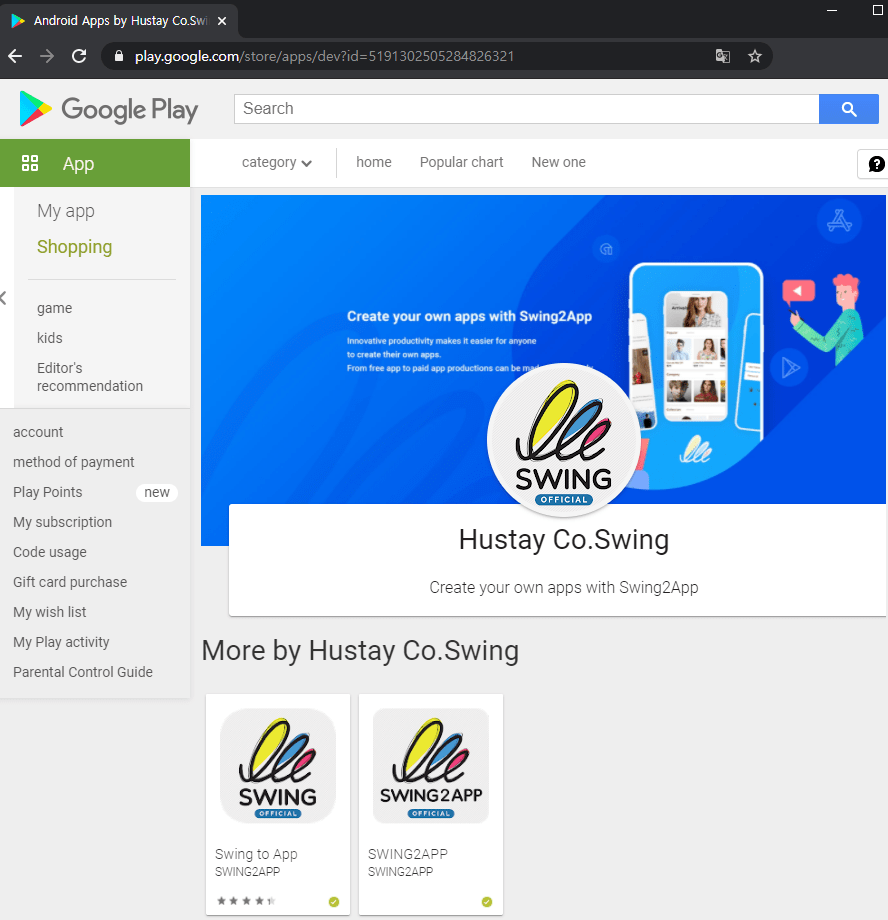Collapse the sidebar with left chevron
The image size is (888, 920).
tap(4, 298)
